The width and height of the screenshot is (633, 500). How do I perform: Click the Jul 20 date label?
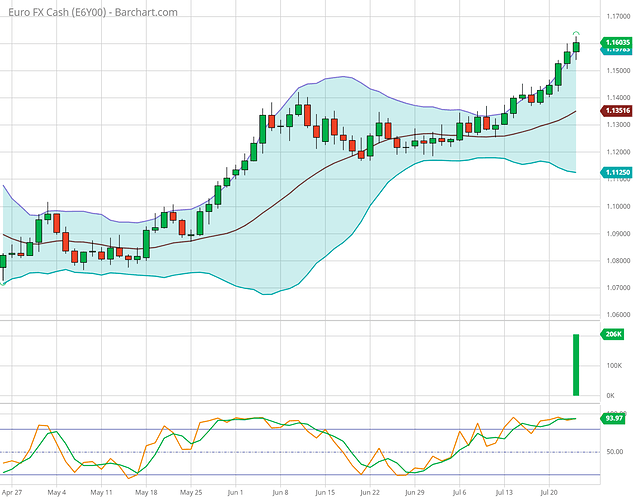click(549, 493)
